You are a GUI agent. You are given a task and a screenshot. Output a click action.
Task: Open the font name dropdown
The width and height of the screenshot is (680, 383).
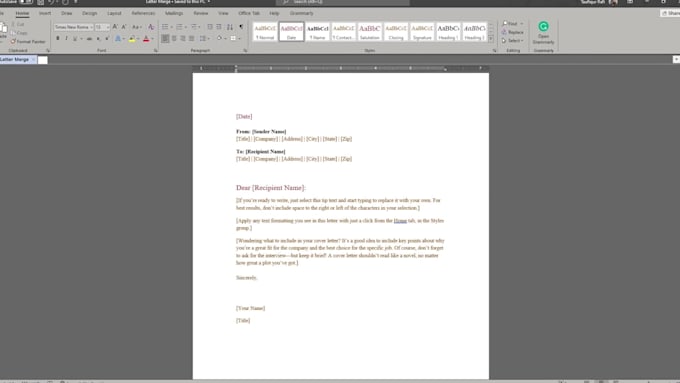[x=92, y=27]
